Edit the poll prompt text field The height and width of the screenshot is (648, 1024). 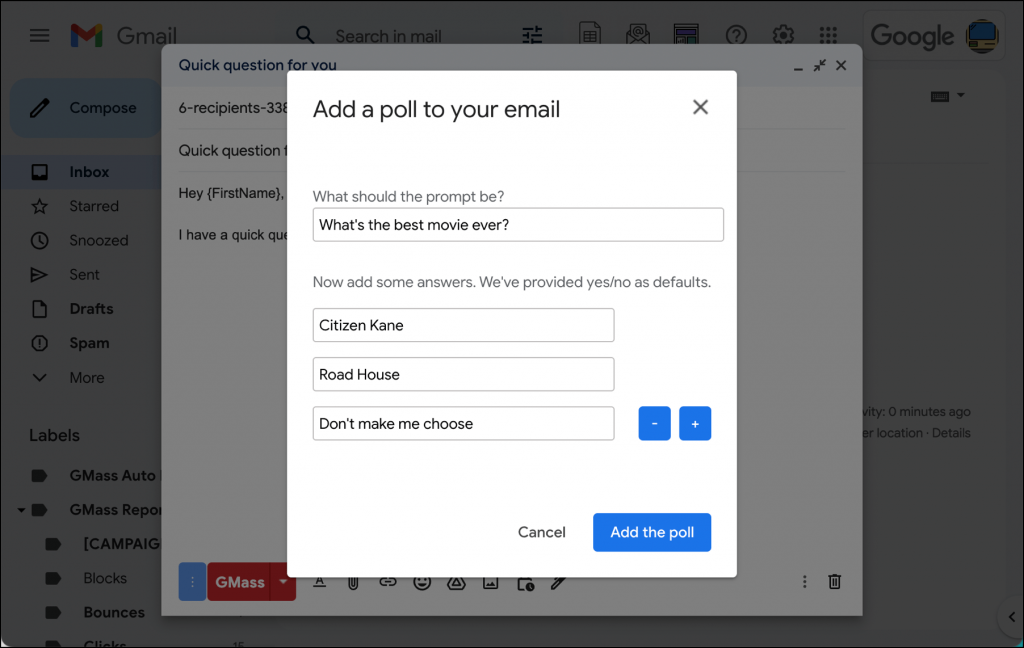518,224
